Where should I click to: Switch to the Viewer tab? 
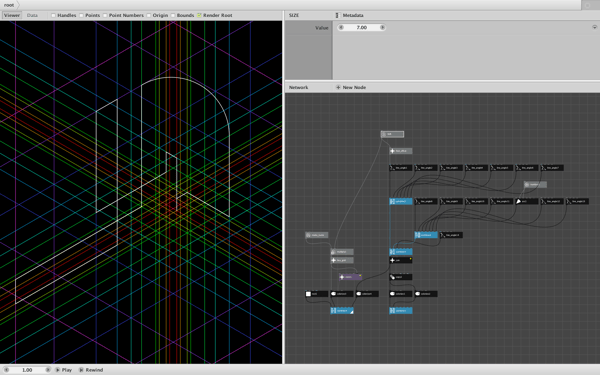[11, 15]
